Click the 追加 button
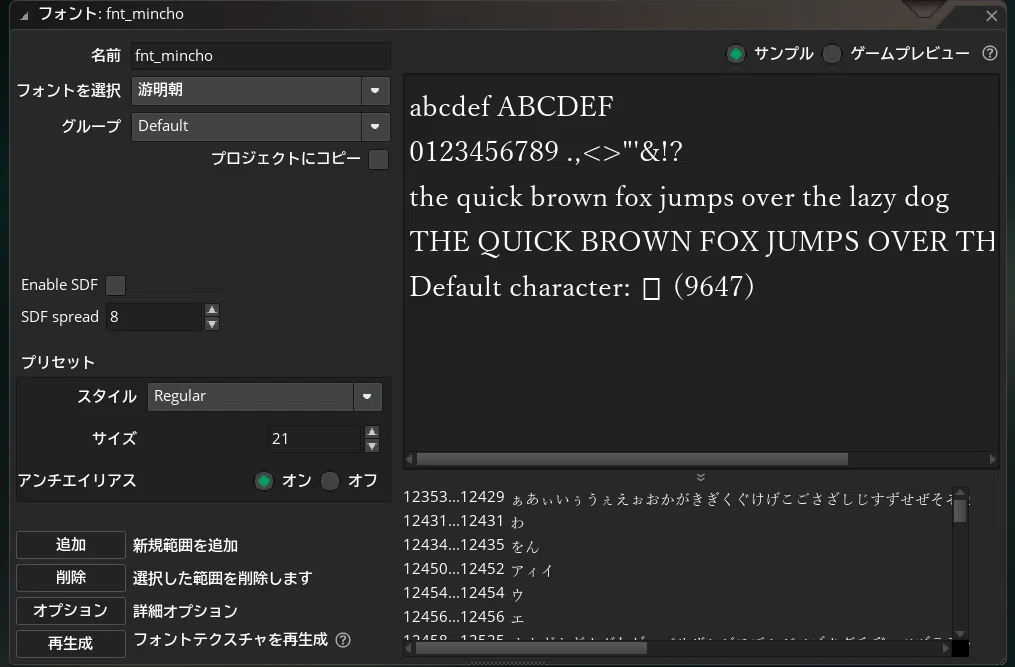The image size is (1015, 667). tap(71, 545)
